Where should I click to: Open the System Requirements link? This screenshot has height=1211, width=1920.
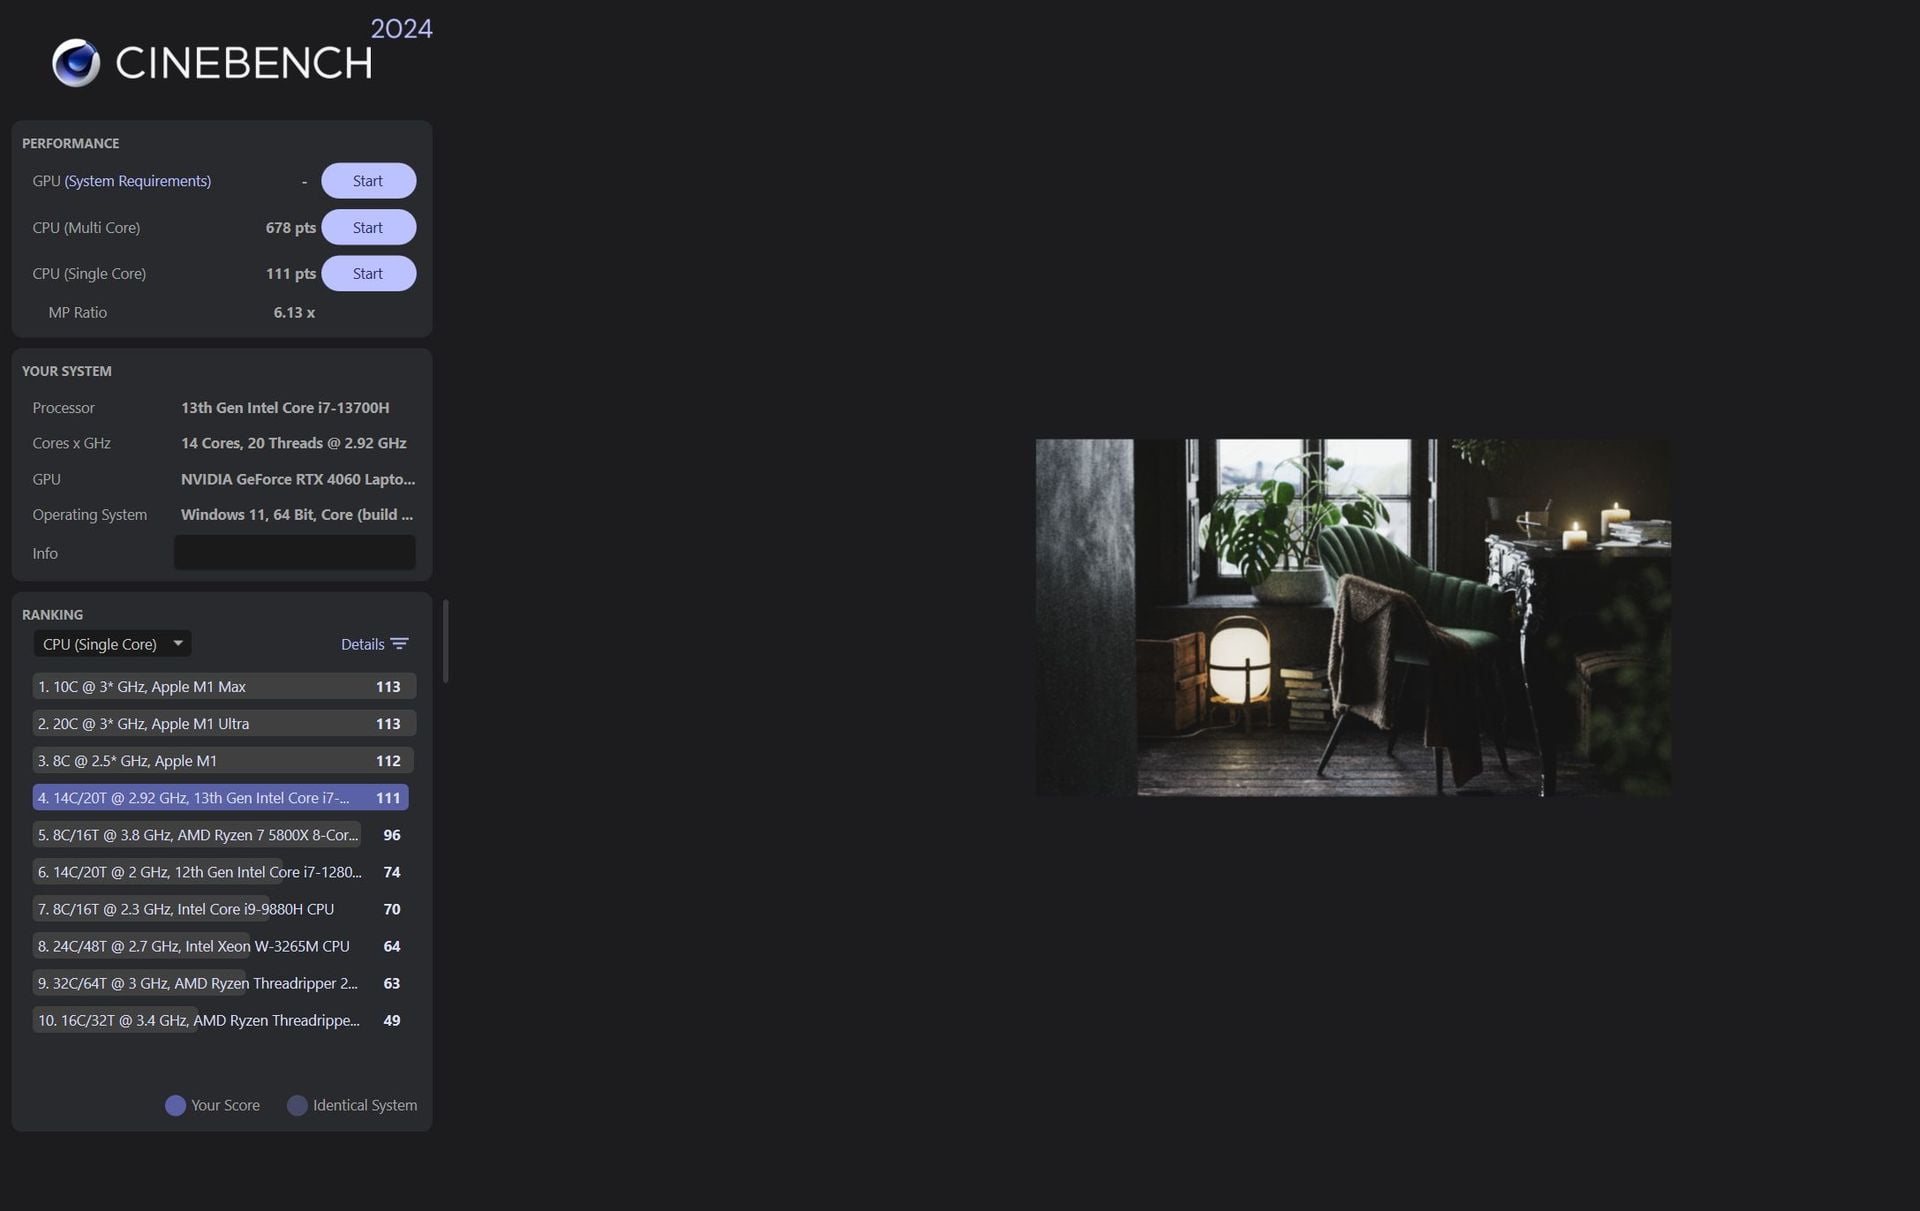138,181
